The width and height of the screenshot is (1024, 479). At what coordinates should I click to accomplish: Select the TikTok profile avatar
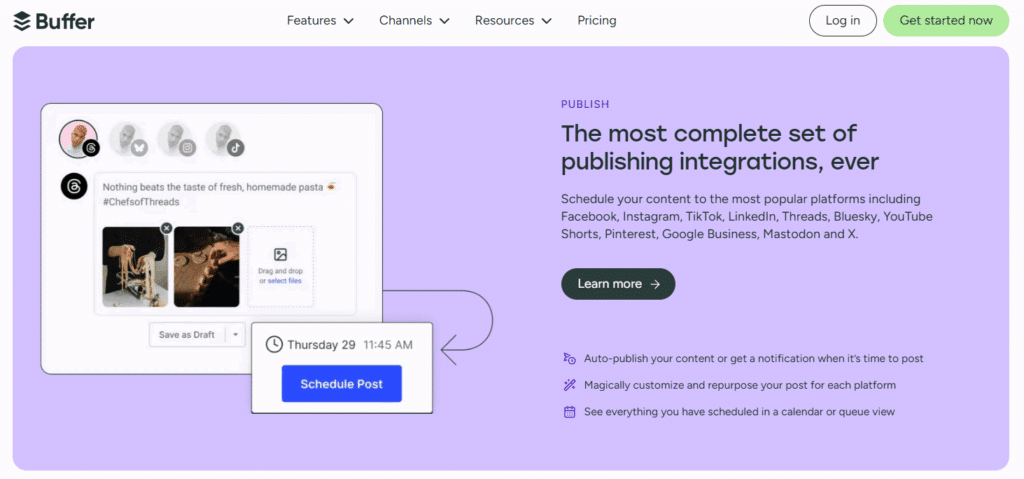[223, 139]
